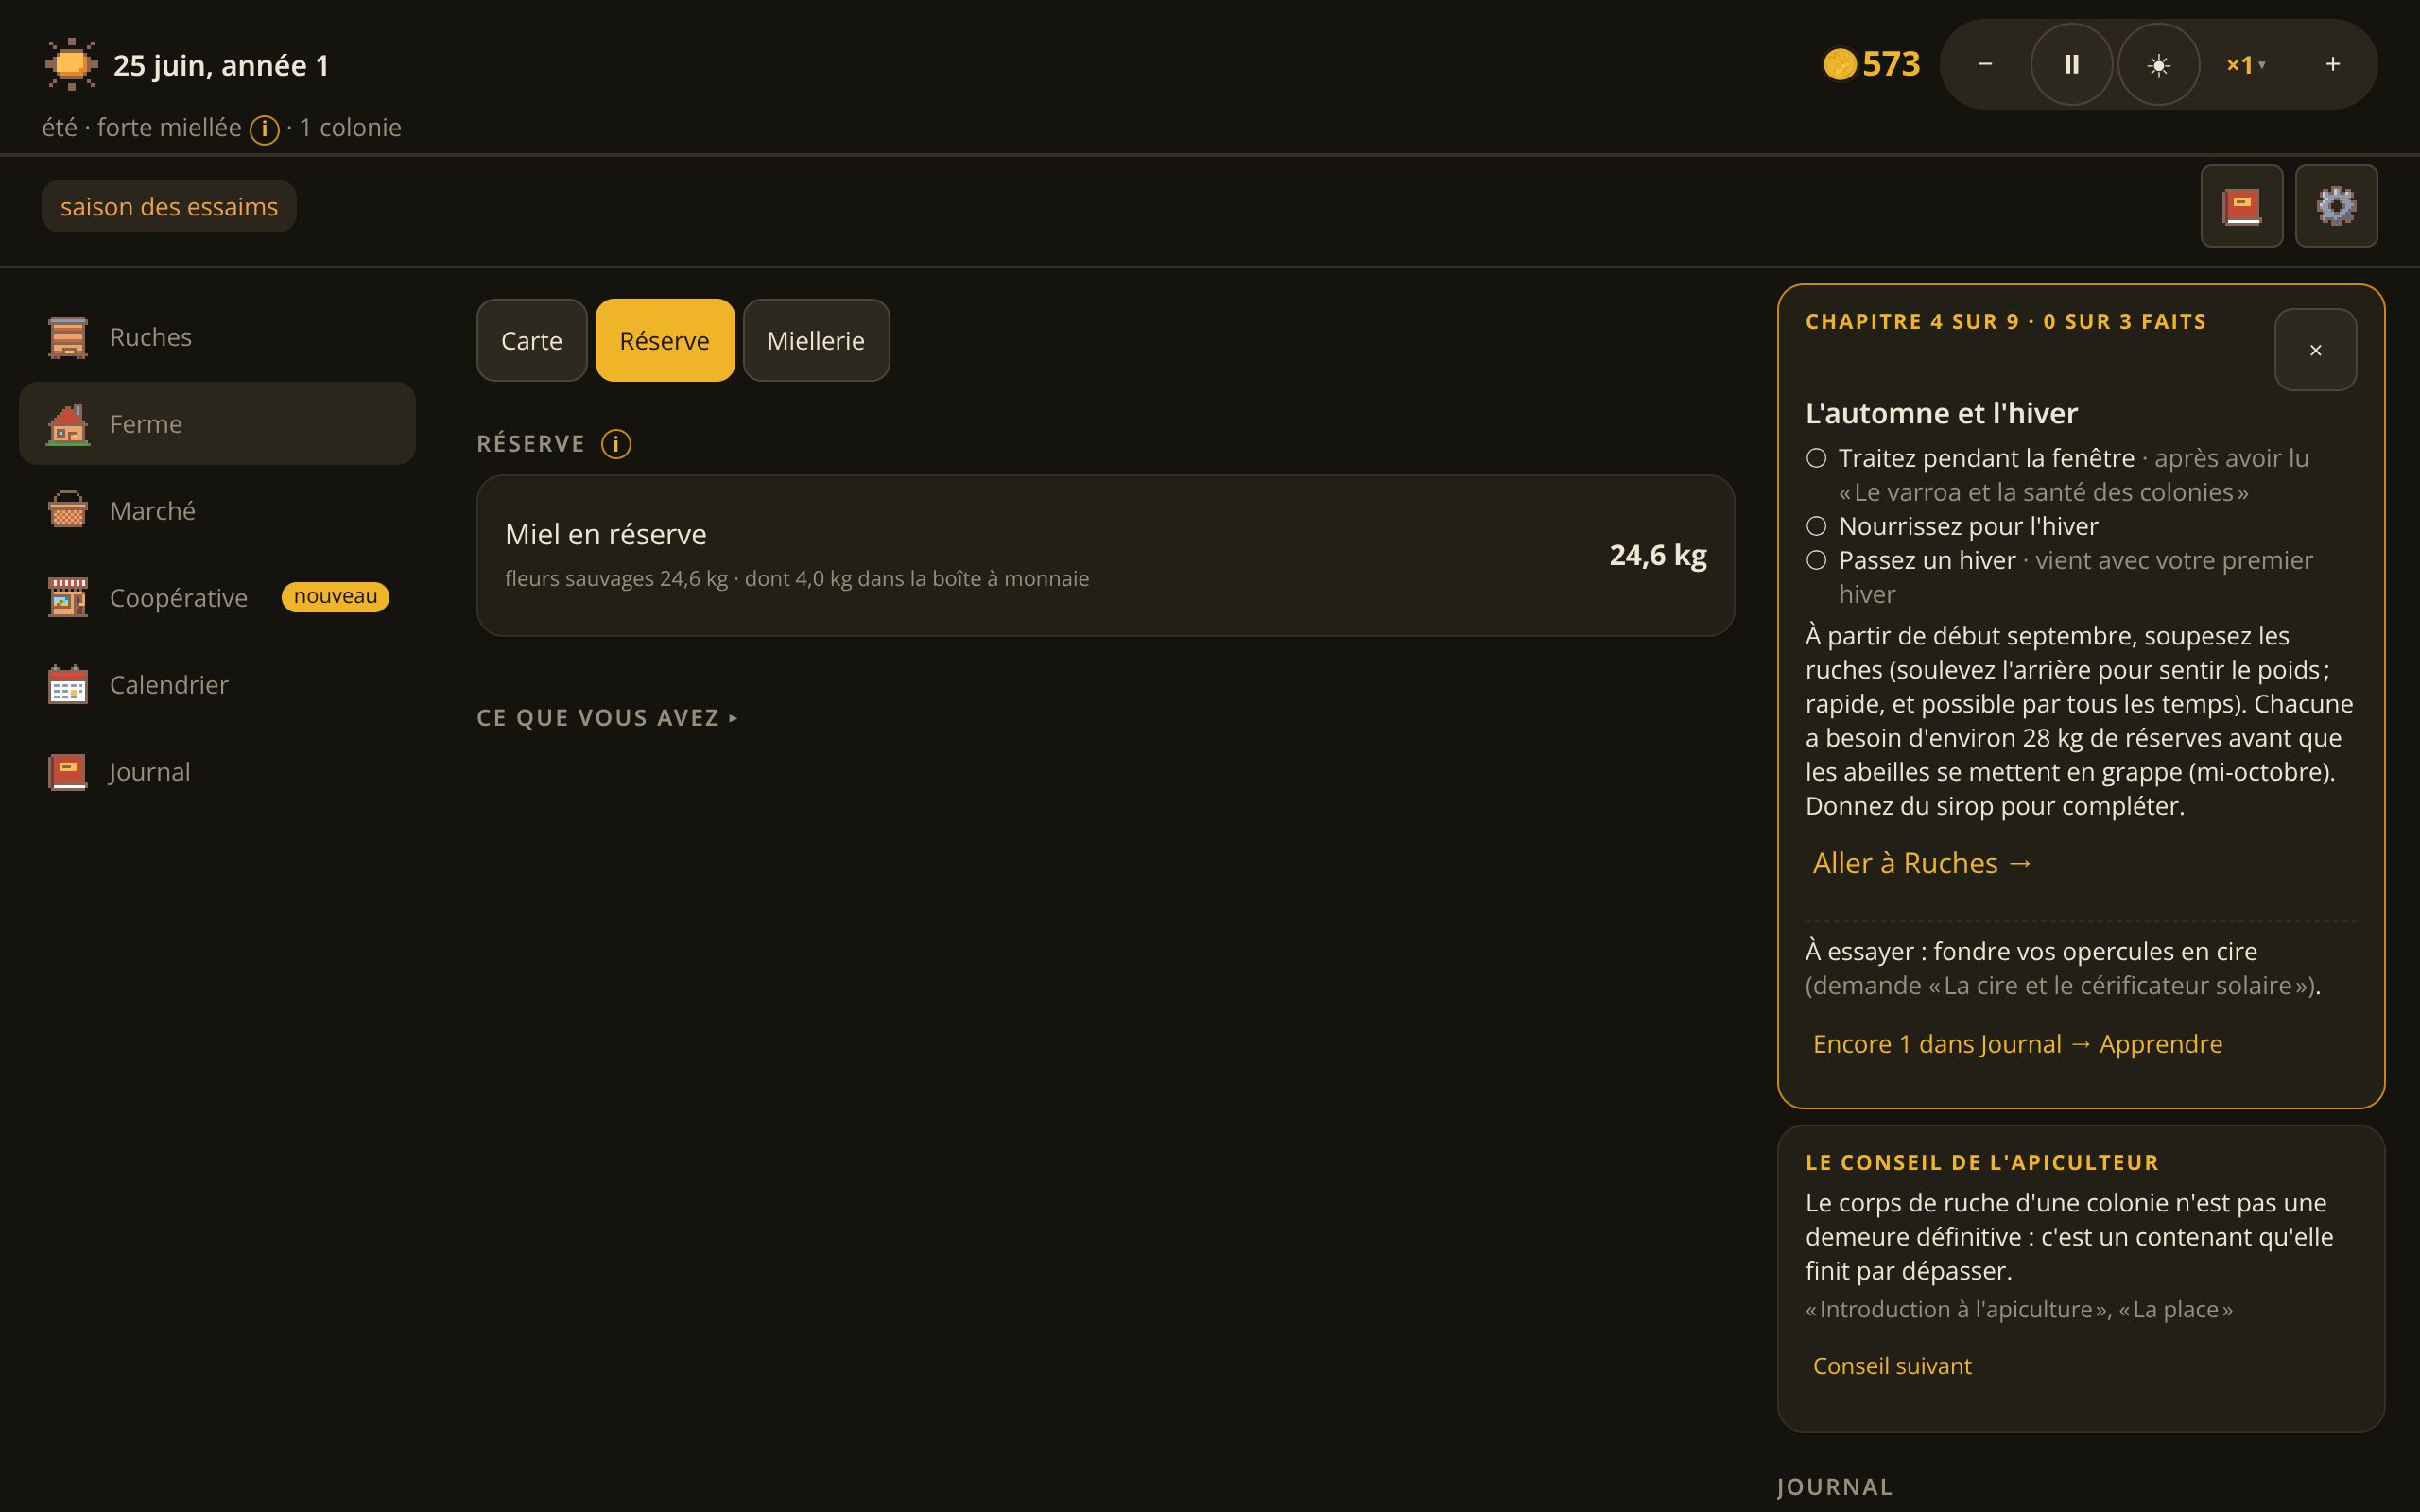Click the info icon next to forte miellée
Viewport: 2420px width, 1512px height.
pos(264,130)
